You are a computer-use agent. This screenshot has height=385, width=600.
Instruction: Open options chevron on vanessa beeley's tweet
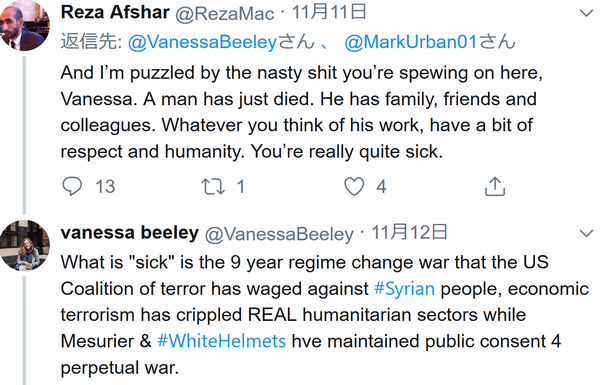tap(586, 233)
